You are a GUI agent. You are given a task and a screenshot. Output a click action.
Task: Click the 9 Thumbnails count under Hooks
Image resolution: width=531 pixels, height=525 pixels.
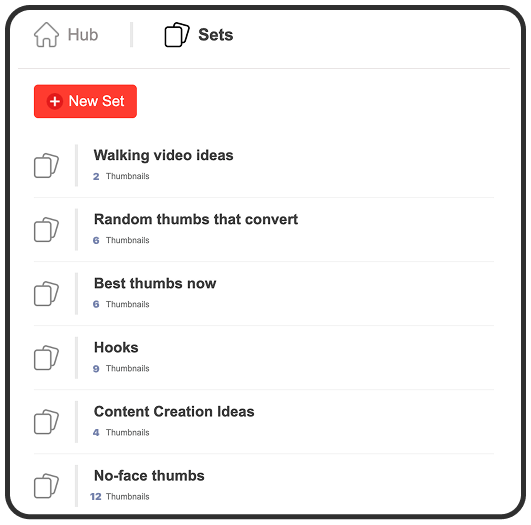[121, 369]
